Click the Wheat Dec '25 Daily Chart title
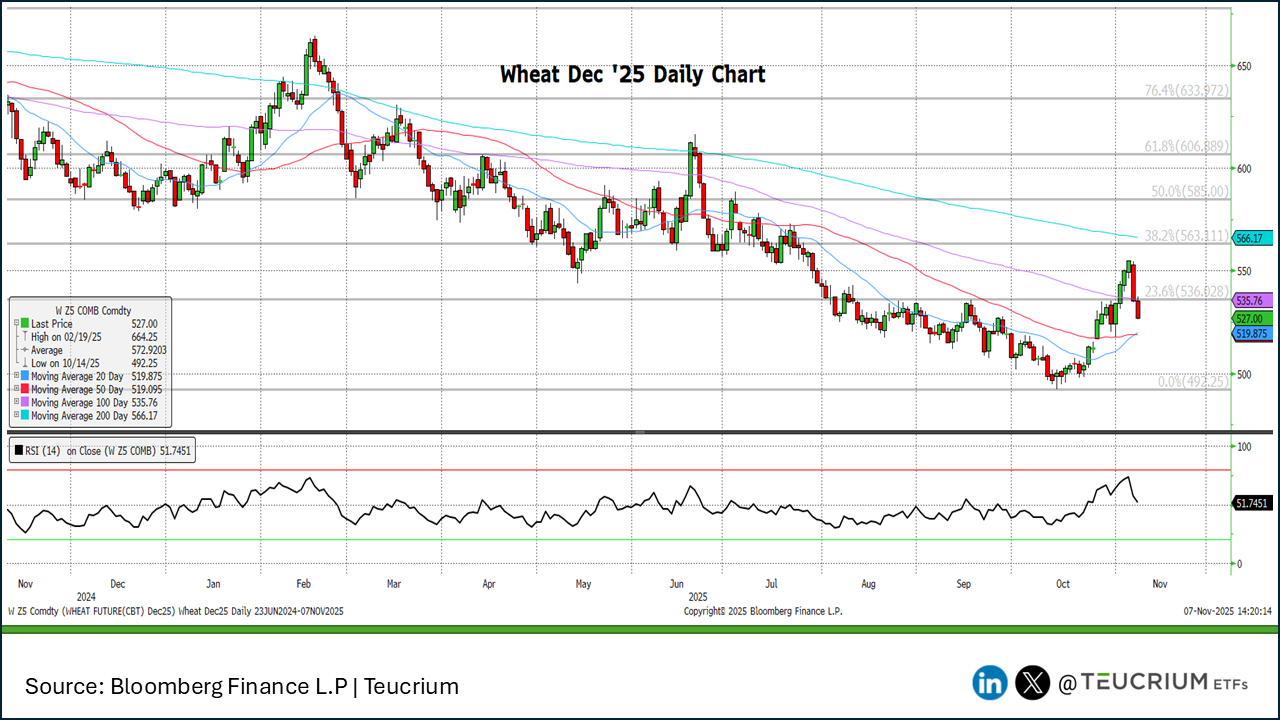The height and width of the screenshot is (720, 1280). (x=632, y=74)
